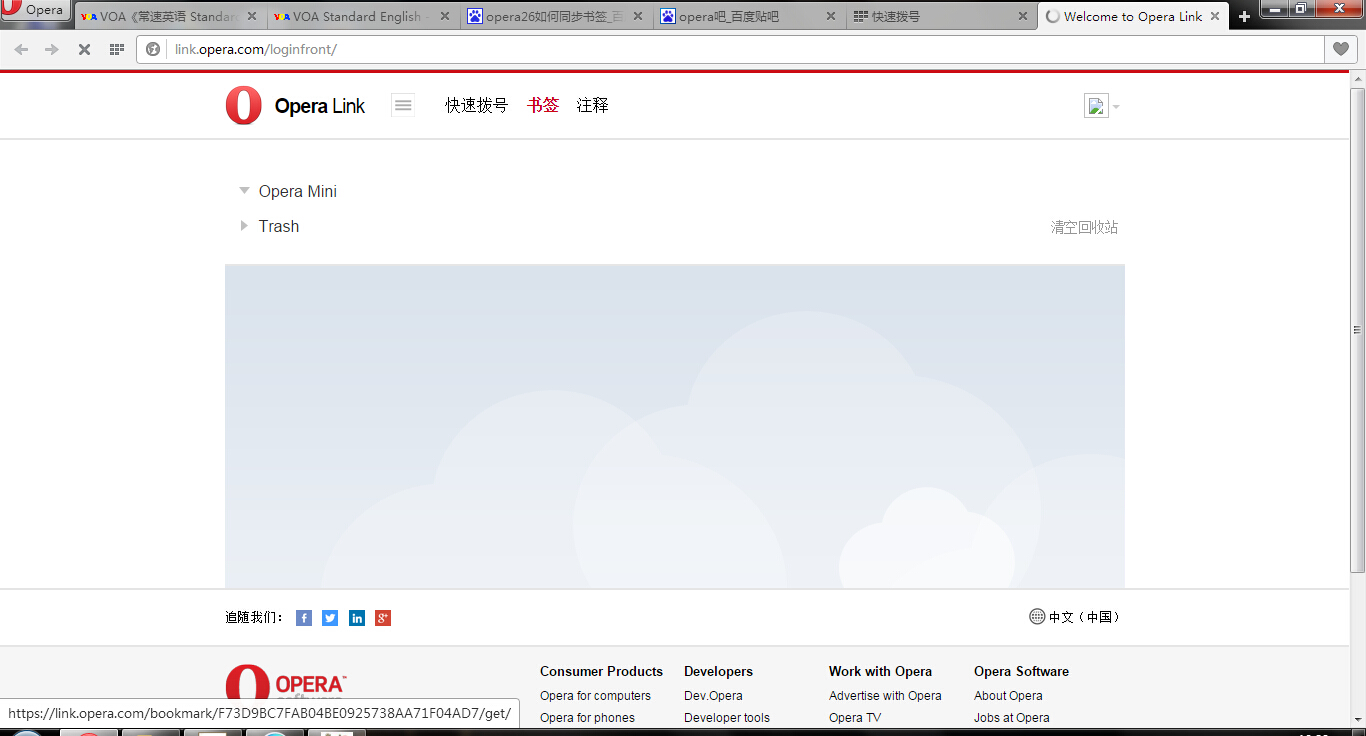Go back to previous page
Image resolution: width=1366 pixels, height=736 pixels.
coord(21,49)
